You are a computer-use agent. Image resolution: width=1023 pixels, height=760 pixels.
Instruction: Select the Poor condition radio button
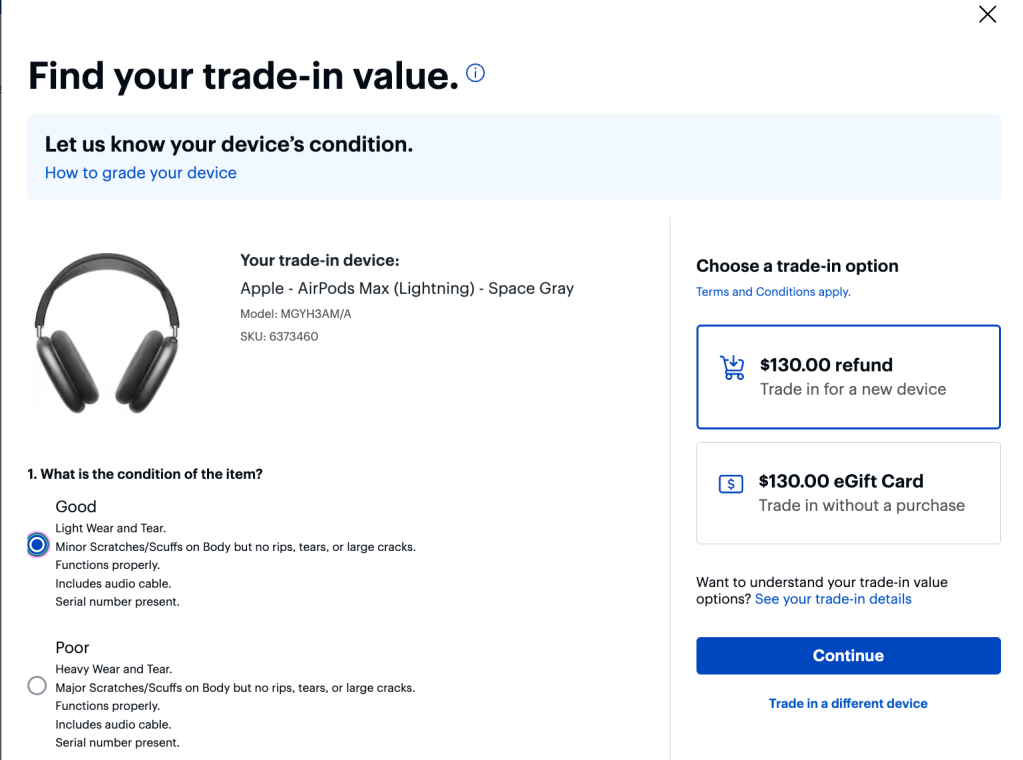pos(37,685)
